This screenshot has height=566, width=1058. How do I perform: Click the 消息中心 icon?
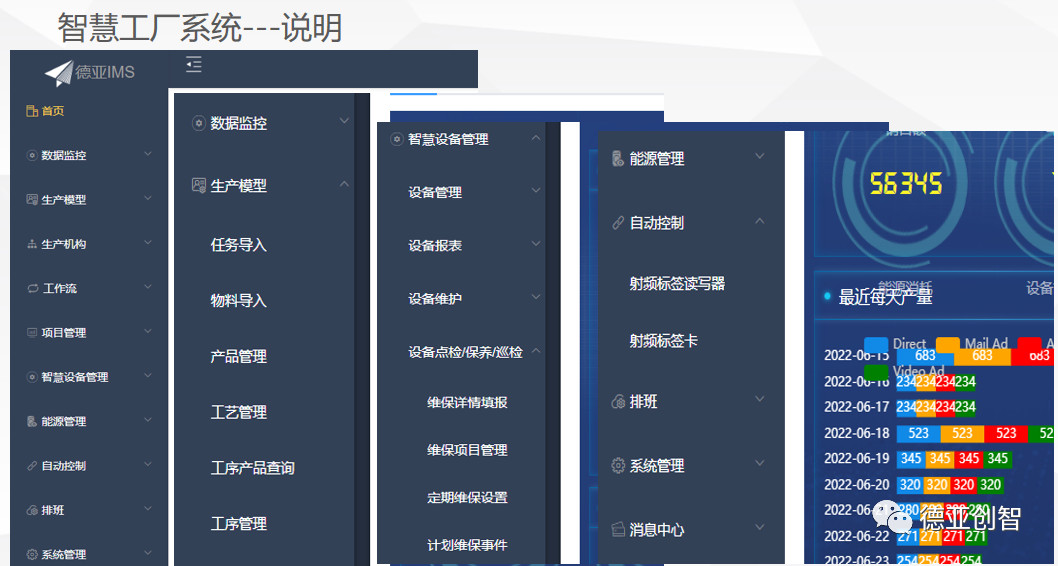[618, 529]
